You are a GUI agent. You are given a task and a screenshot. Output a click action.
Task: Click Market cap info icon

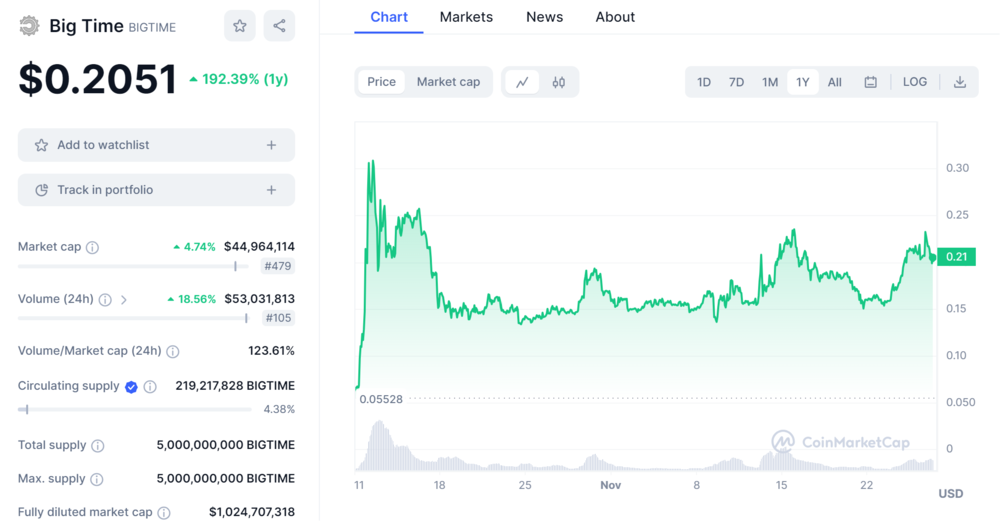pos(93,247)
